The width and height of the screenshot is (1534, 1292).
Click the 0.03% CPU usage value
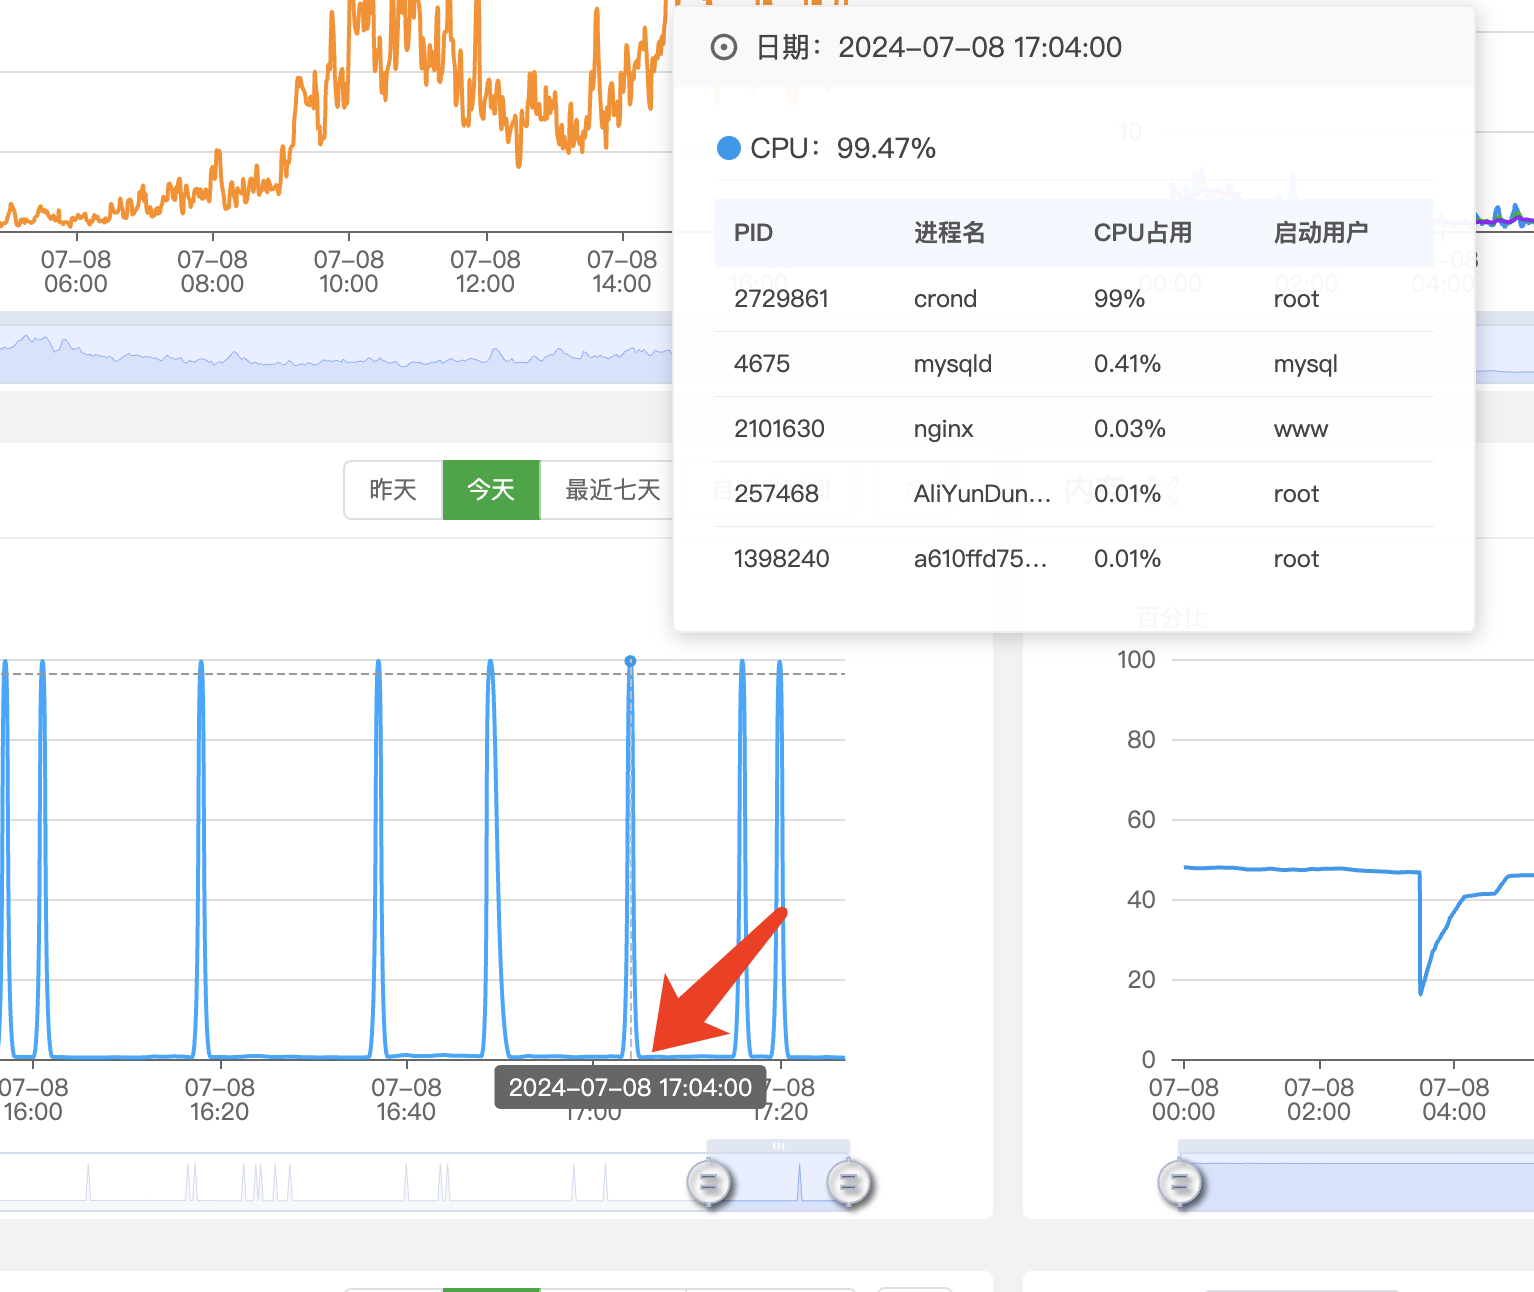point(1129,429)
